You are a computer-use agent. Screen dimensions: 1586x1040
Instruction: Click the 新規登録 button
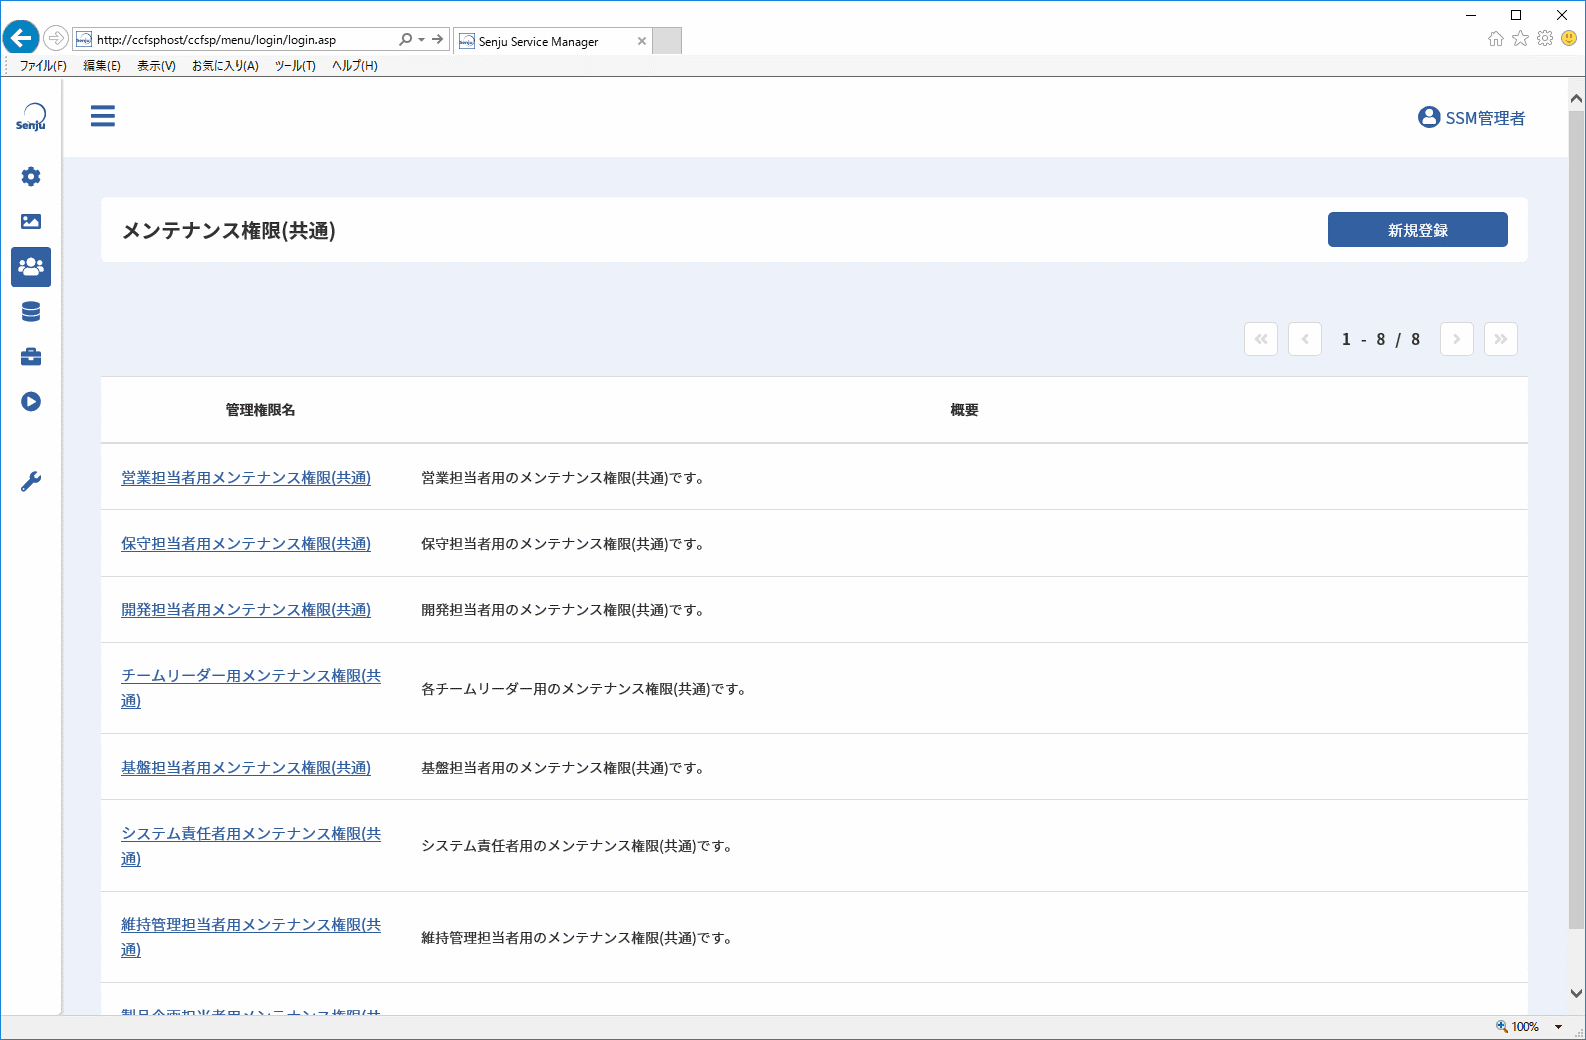(1418, 230)
